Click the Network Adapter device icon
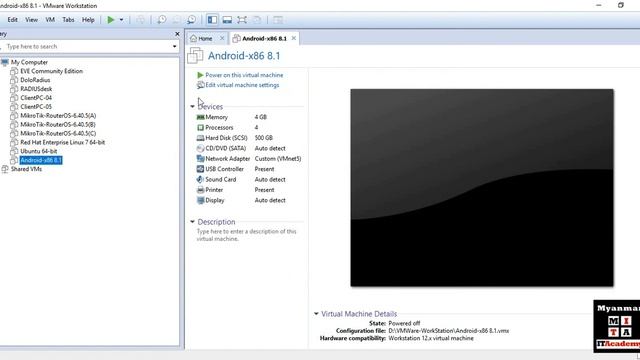 (x=200, y=159)
